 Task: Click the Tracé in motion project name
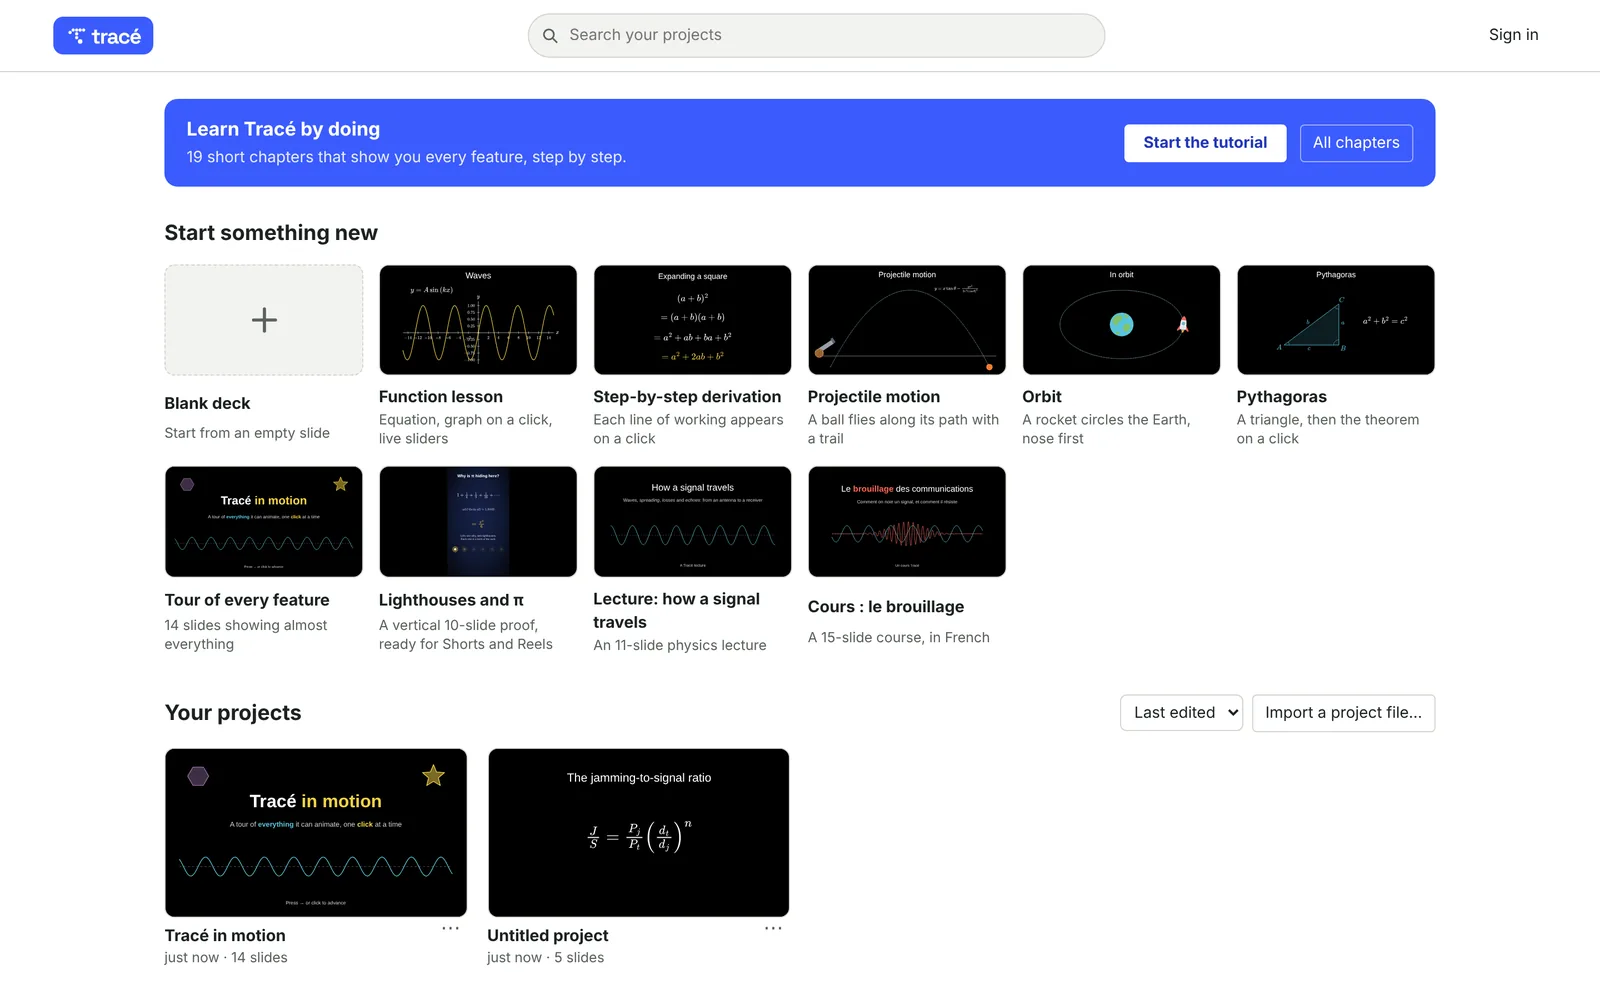[x=225, y=935]
